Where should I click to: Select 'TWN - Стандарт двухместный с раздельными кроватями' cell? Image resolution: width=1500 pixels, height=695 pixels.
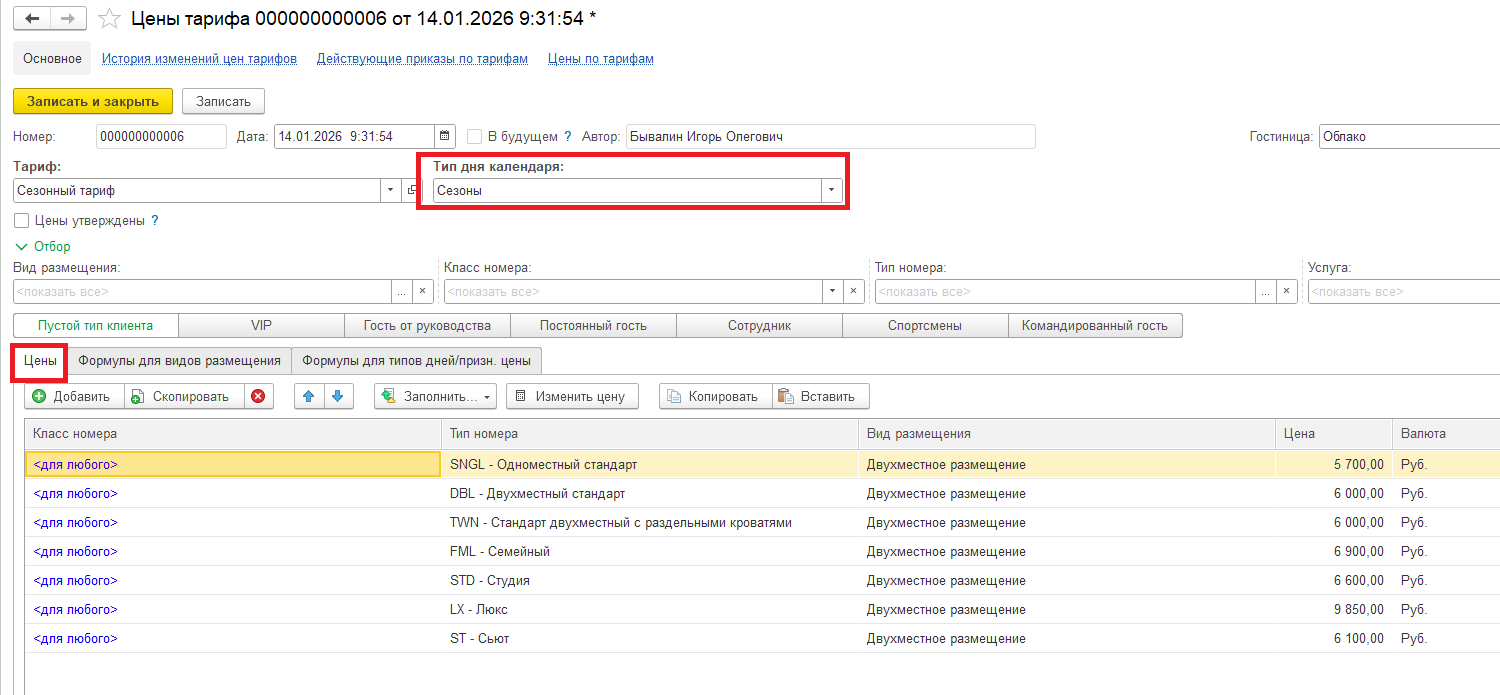tap(650, 522)
